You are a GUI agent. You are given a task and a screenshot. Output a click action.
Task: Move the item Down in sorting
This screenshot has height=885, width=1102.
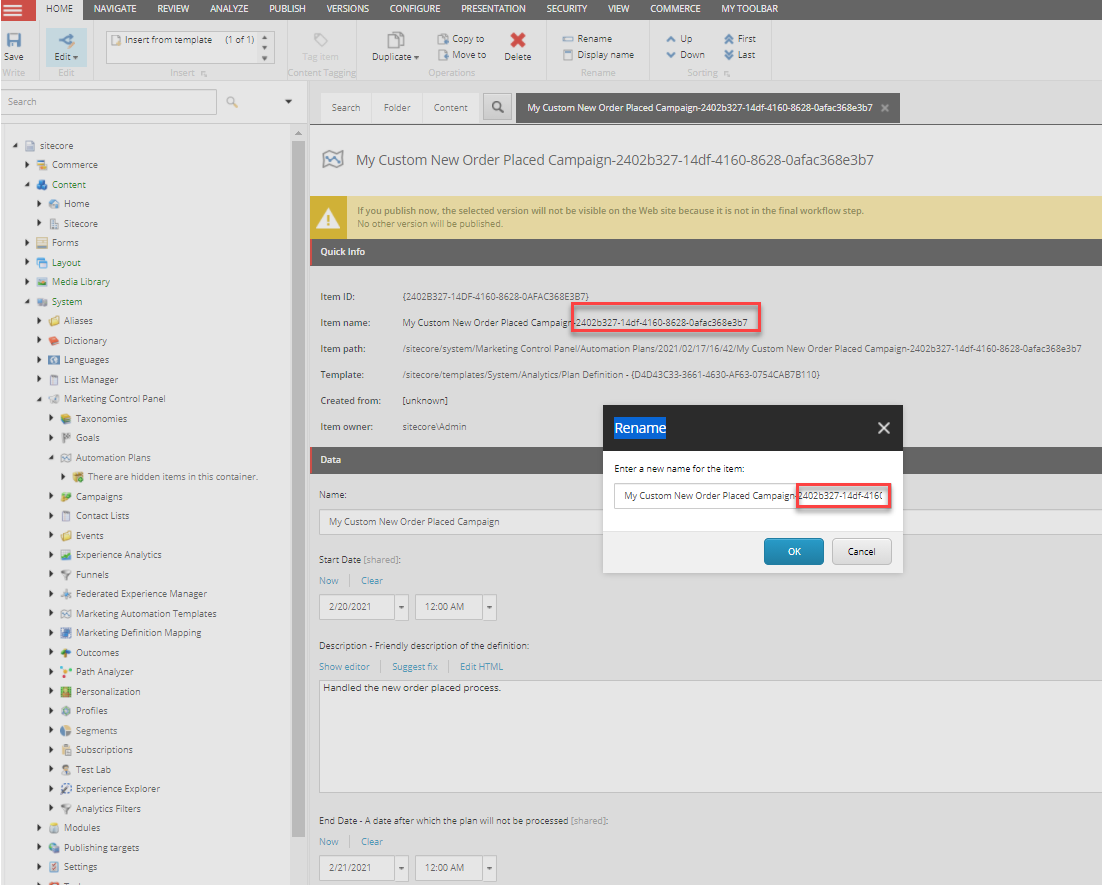pyautogui.click(x=685, y=55)
